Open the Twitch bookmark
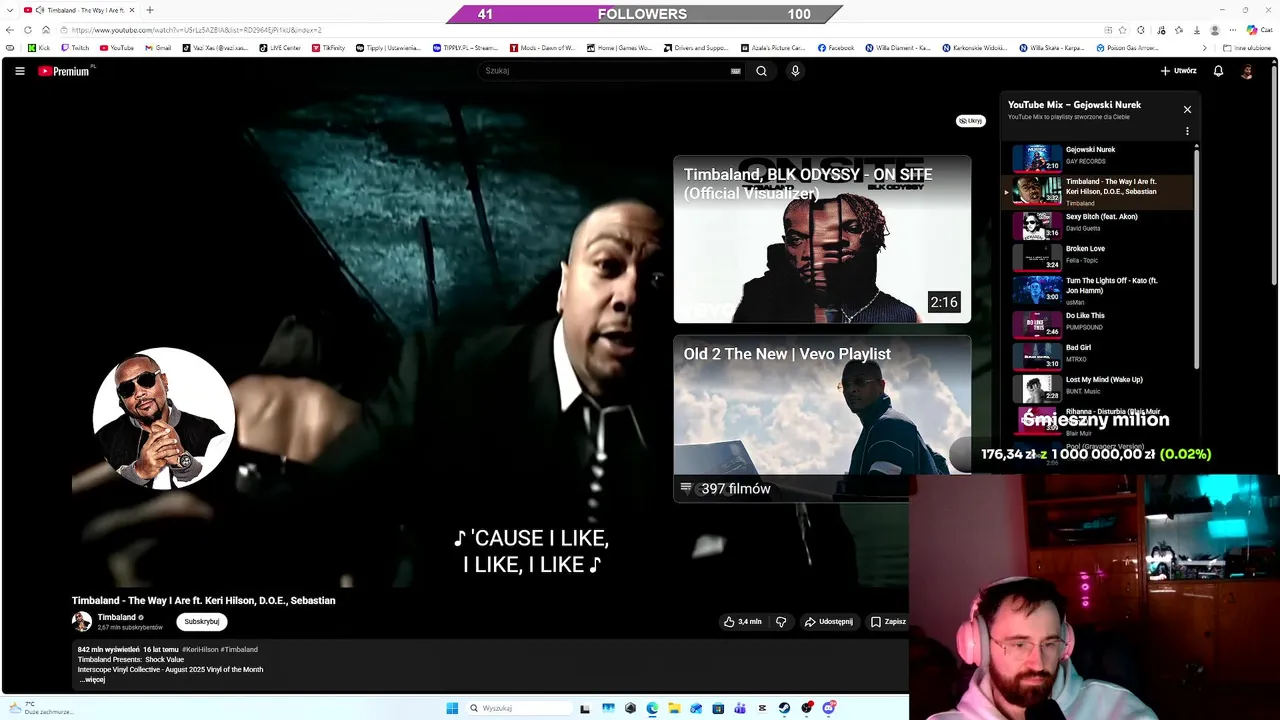This screenshot has height=720, width=1280. (x=75, y=48)
